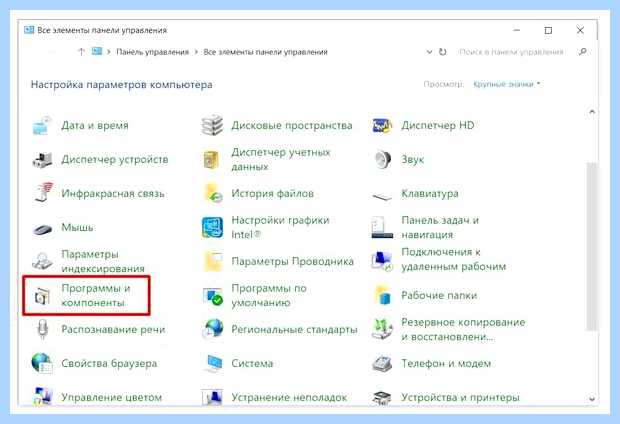The height and width of the screenshot is (424, 620).
Task: Open the 'Дата и время' text link
Action: pos(95,125)
